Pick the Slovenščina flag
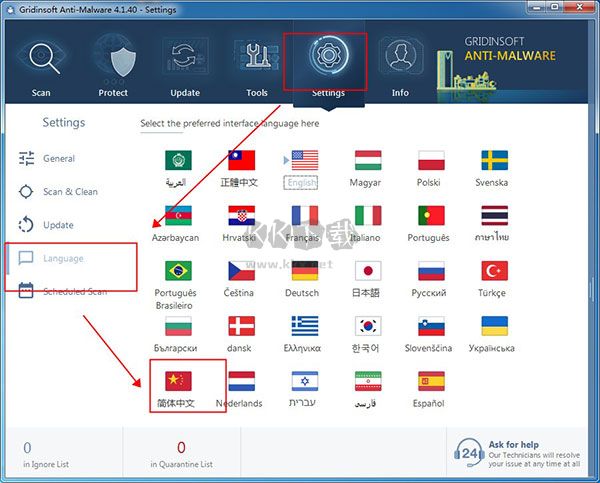Screen dimensions: 600x483 click(x=431, y=326)
